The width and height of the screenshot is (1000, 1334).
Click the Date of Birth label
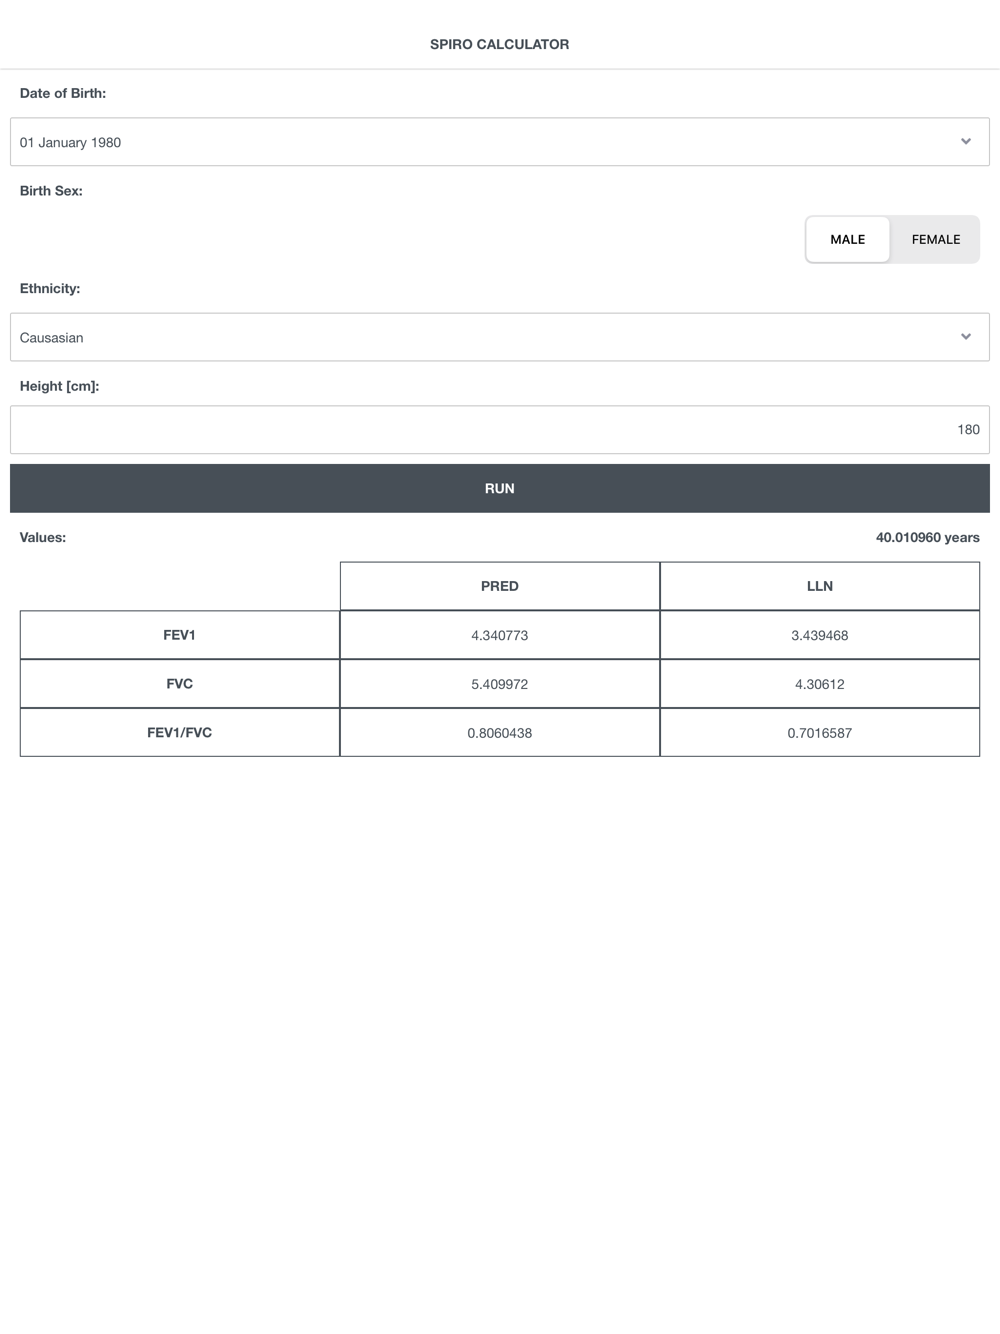point(63,93)
